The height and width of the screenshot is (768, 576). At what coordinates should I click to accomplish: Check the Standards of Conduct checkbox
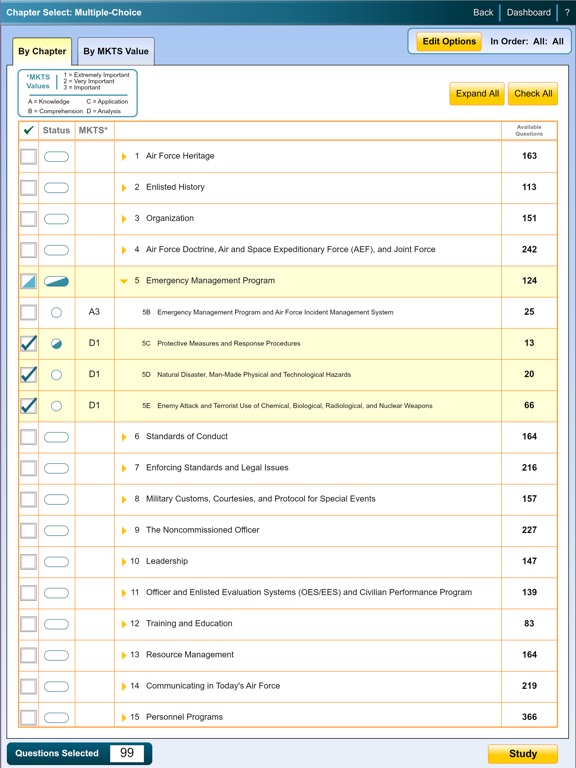click(28, 437)
